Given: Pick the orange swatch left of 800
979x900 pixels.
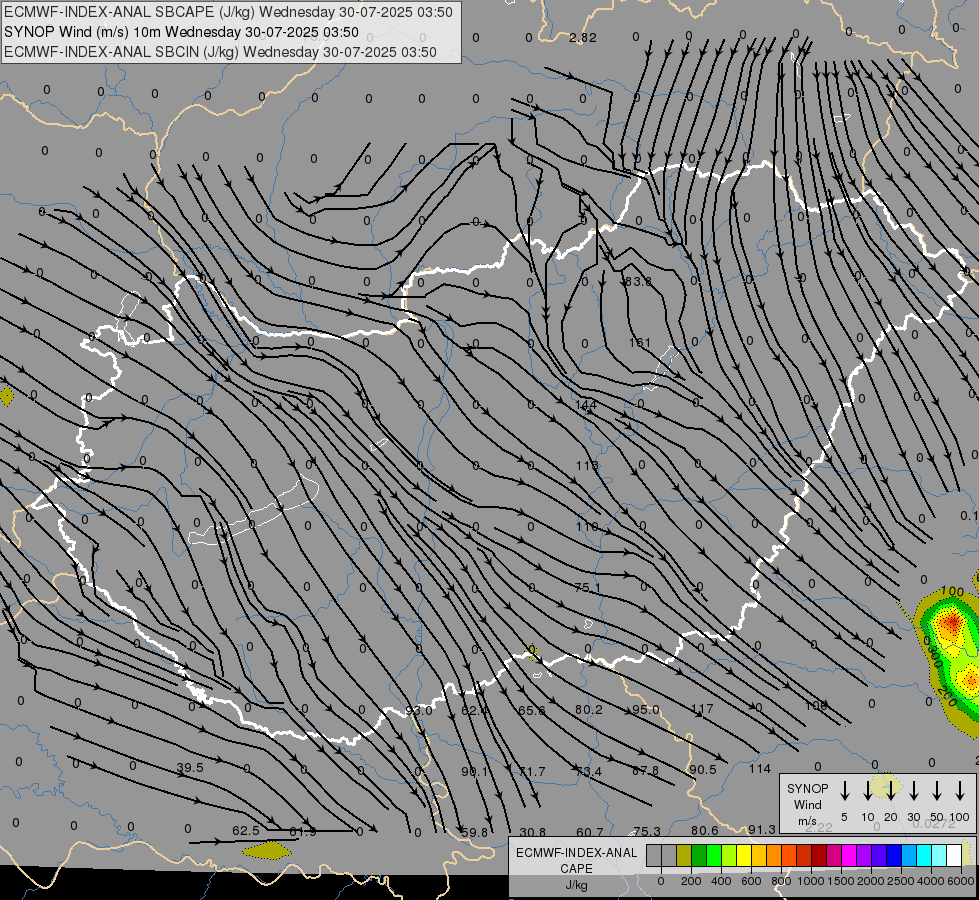Looking at the screenshot, I should click(x=774, y=855).
